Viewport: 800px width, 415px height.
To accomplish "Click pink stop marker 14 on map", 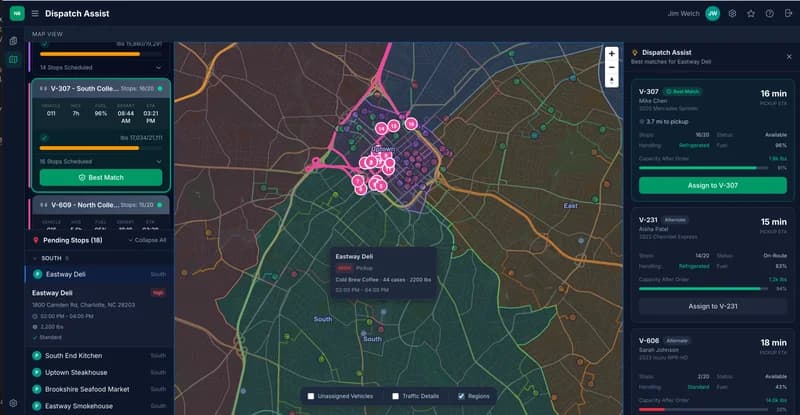I will [x=381, y=129].
